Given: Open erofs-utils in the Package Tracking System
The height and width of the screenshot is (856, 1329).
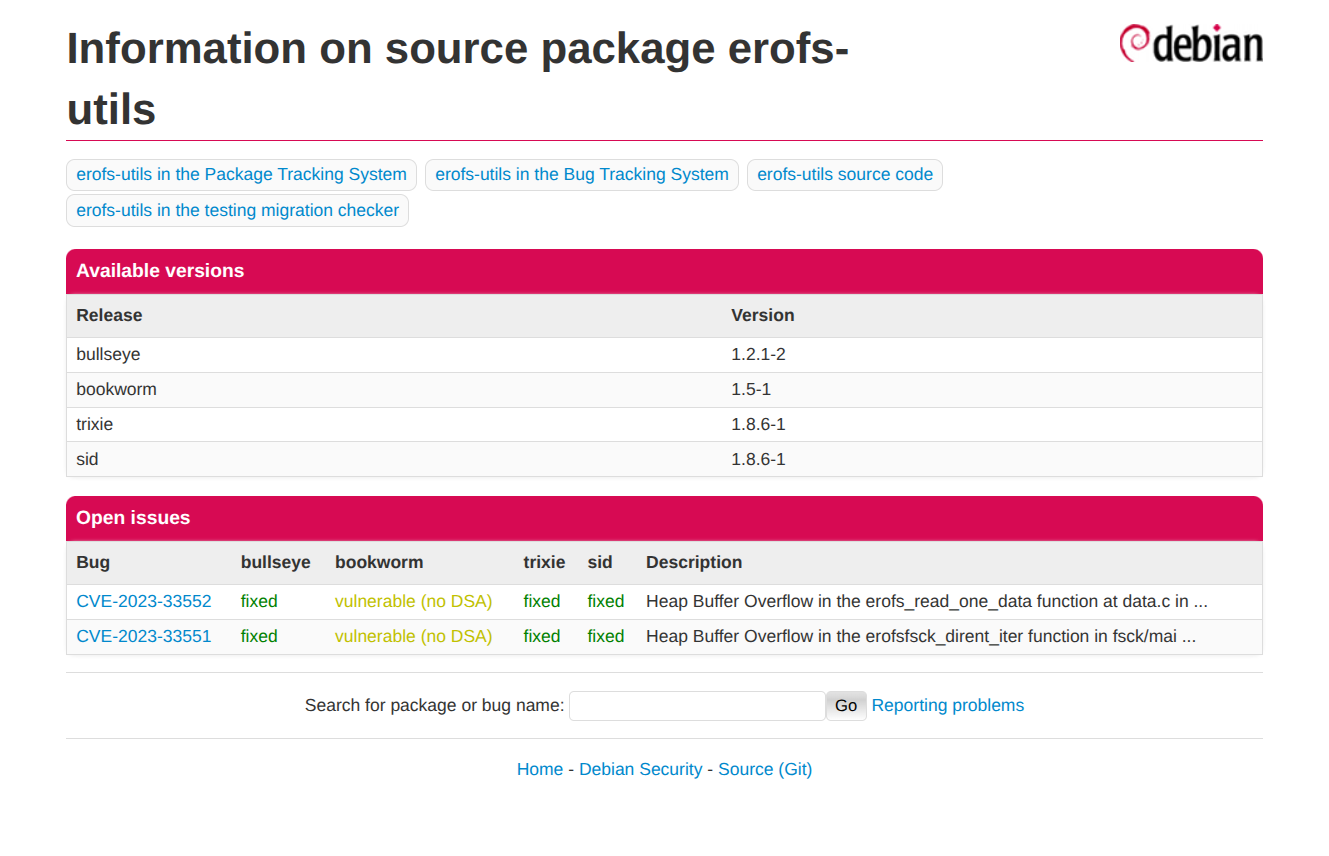Looking at the screenshot, I should 241,175.
